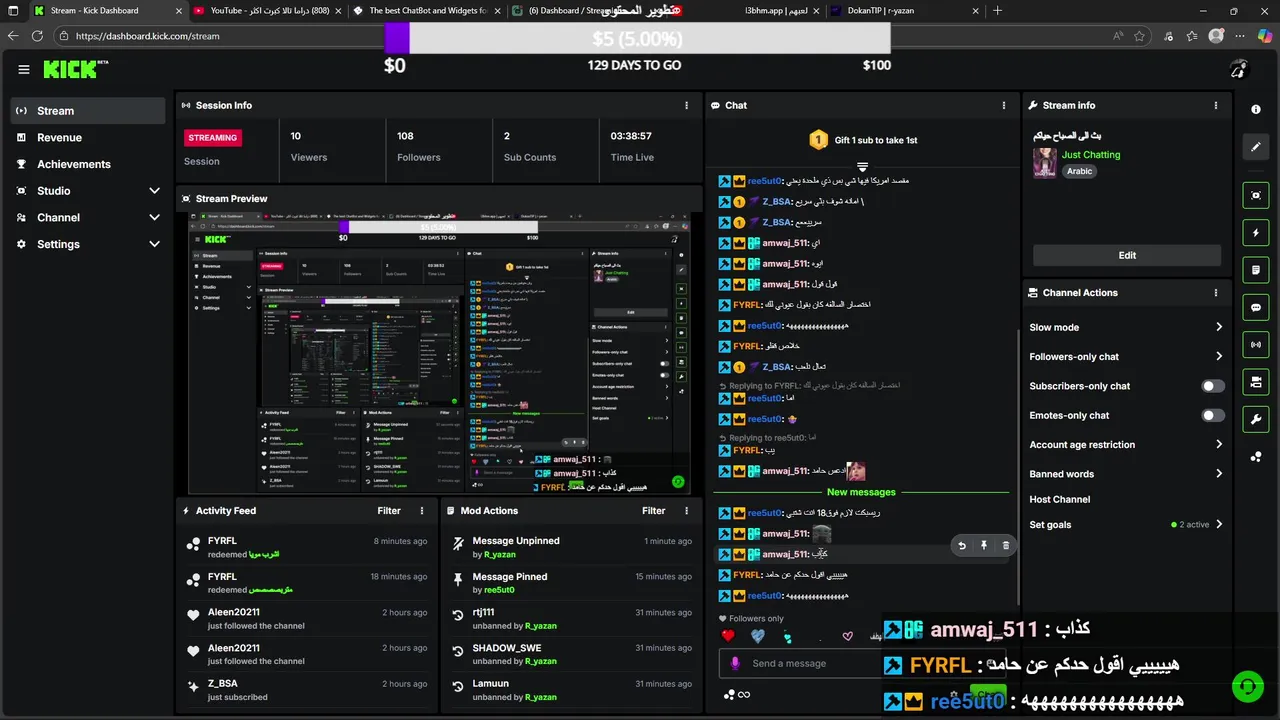Open Chat panel three-dot menu
Image resolution: width=1280 pixels, height=720 pixels.
[1004, 105]
